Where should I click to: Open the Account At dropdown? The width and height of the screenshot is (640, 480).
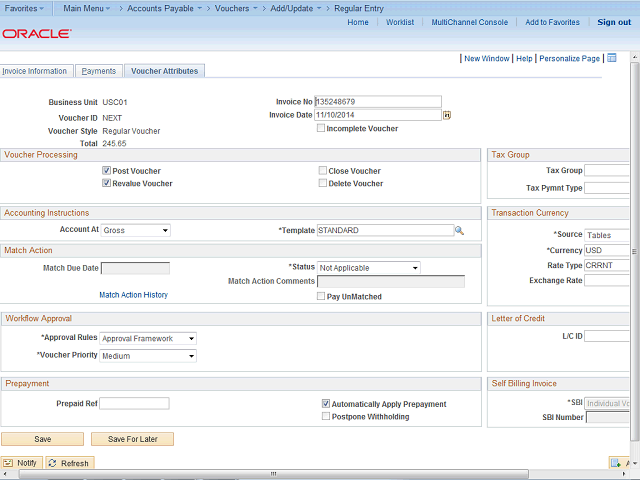(136, 230)
